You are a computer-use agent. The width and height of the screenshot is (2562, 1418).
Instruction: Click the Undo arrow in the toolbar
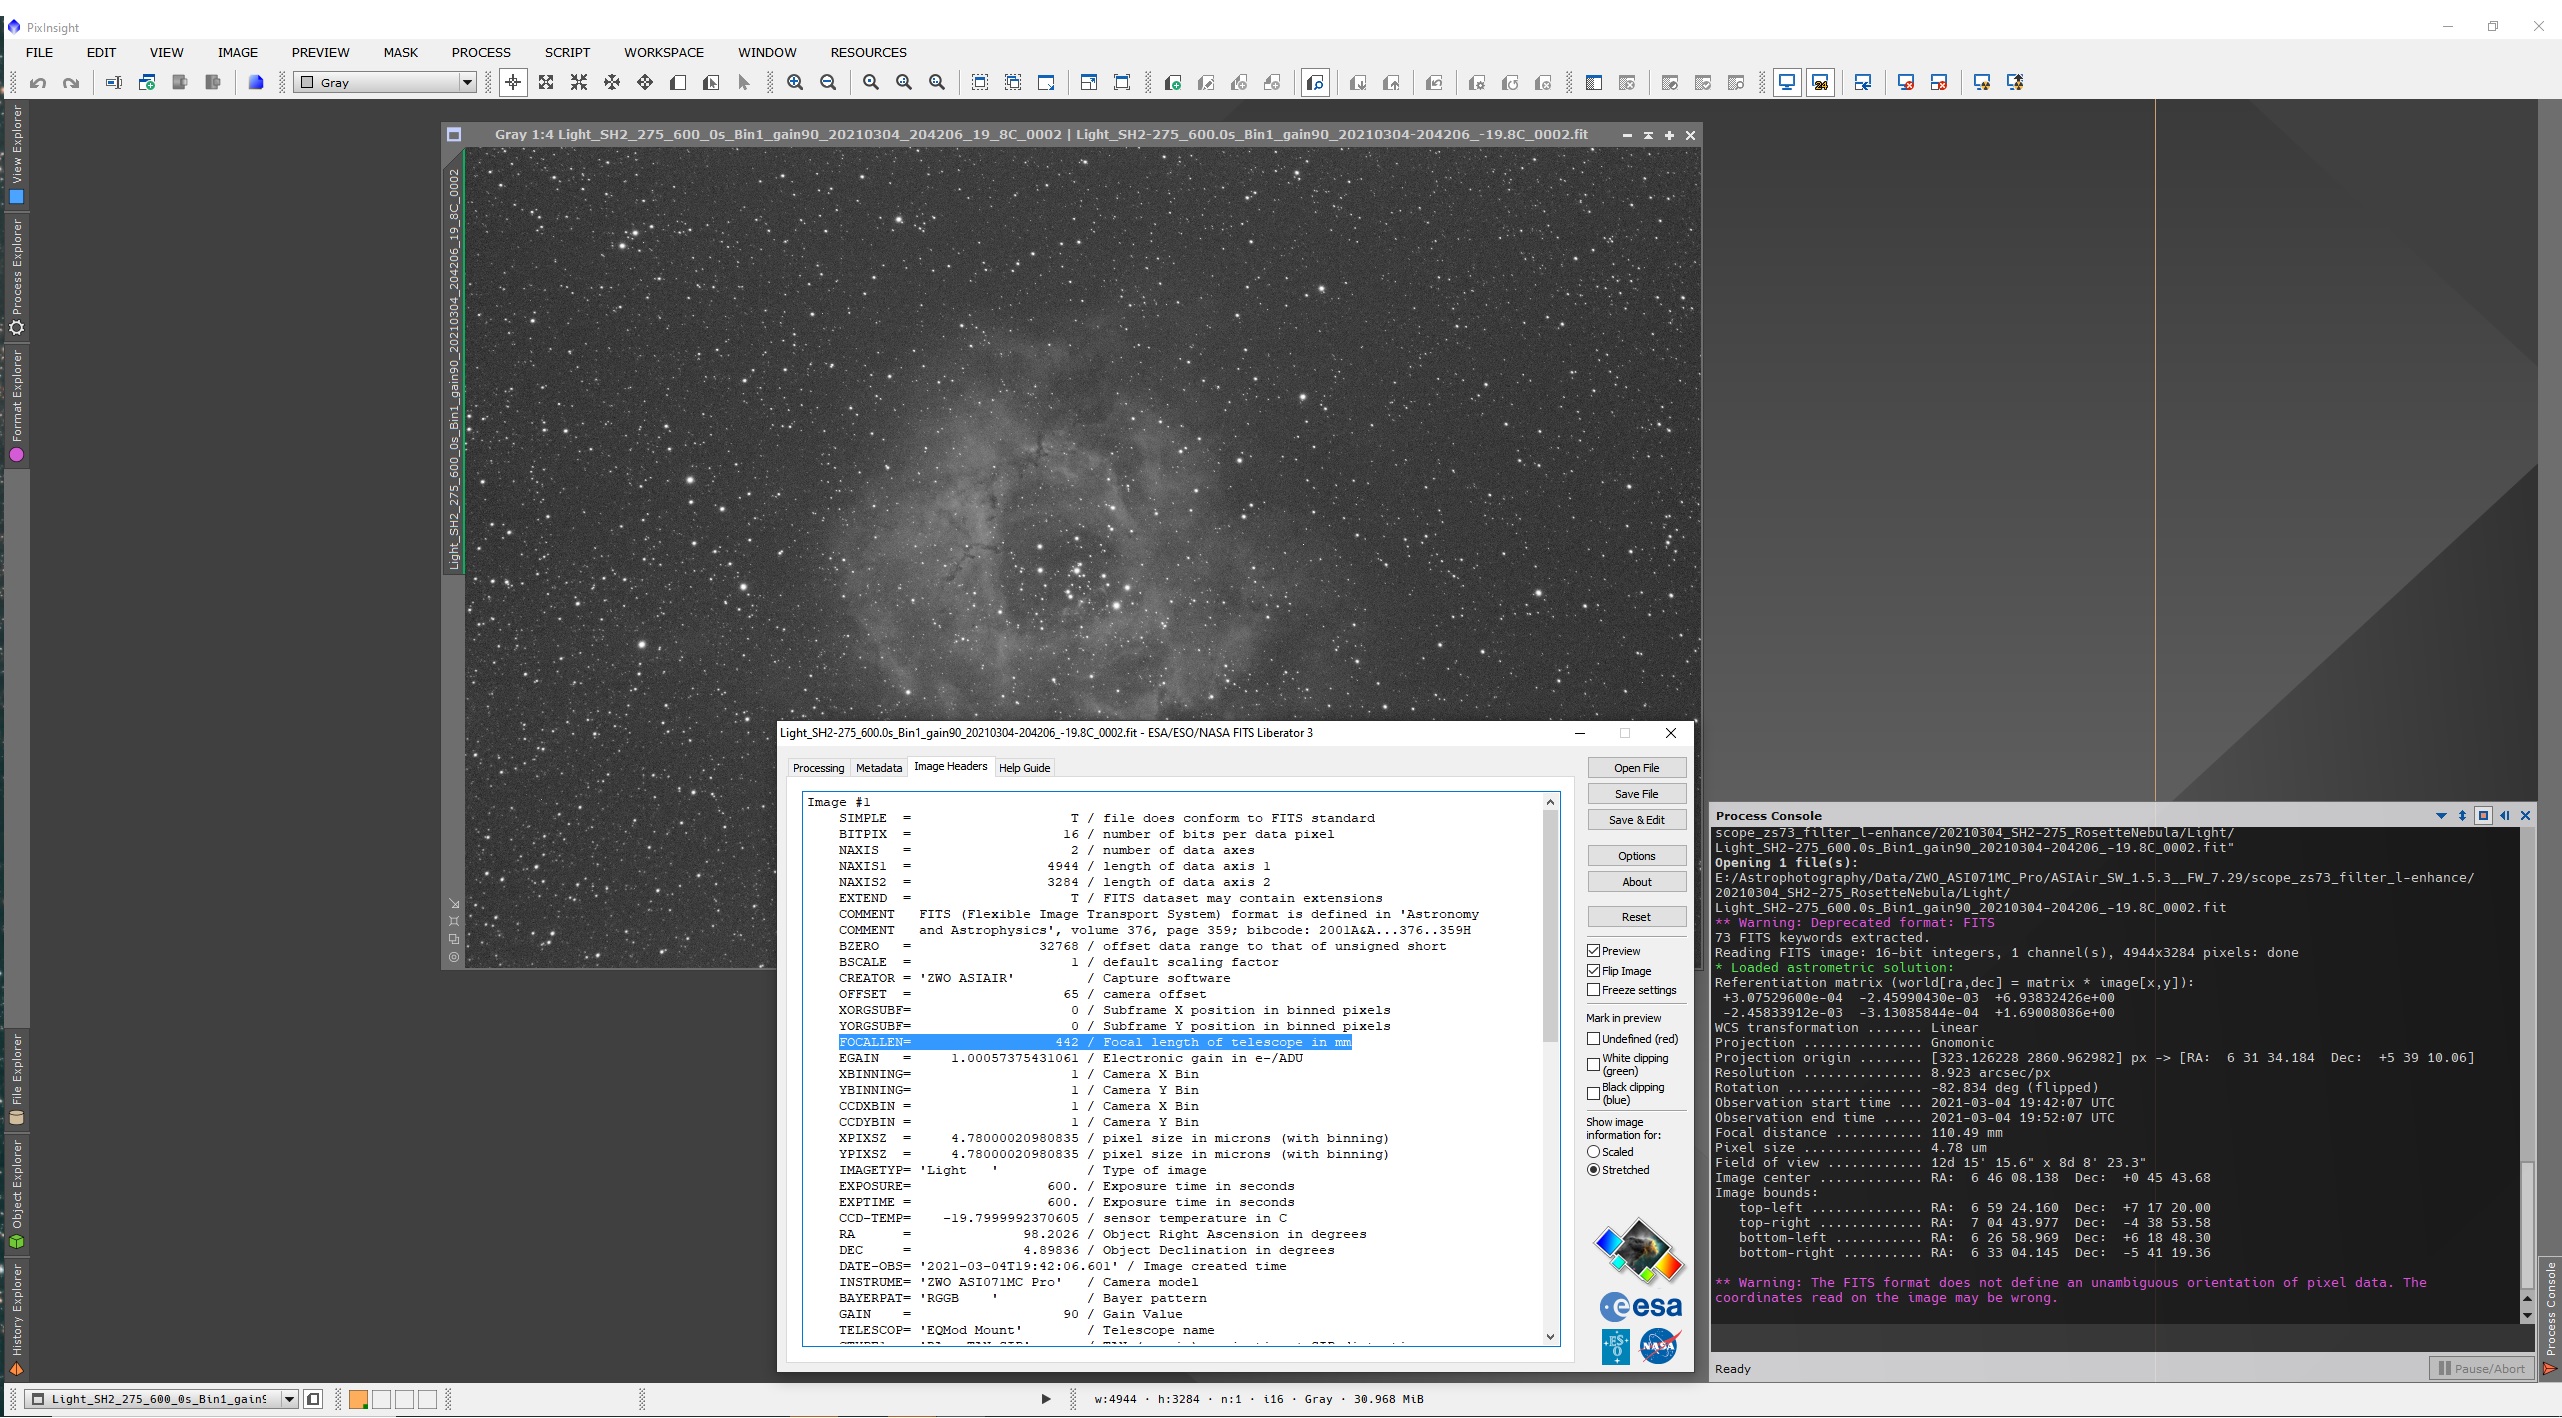point(38,83)
